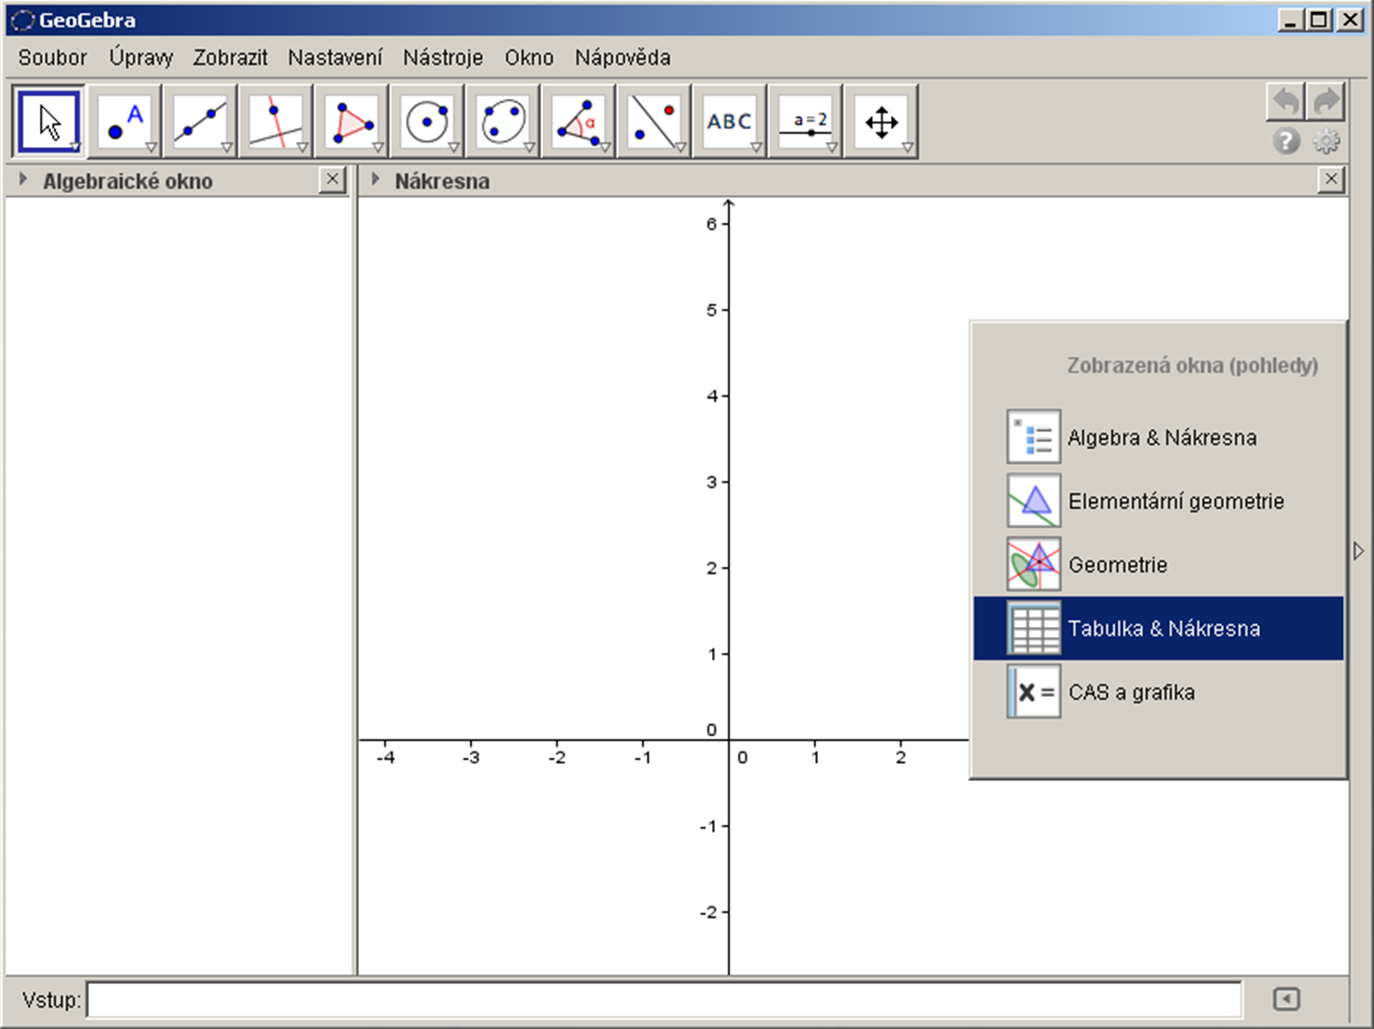Click the Vstup input field
This screenshot has width=1374, height=1029.
(664, 999)
